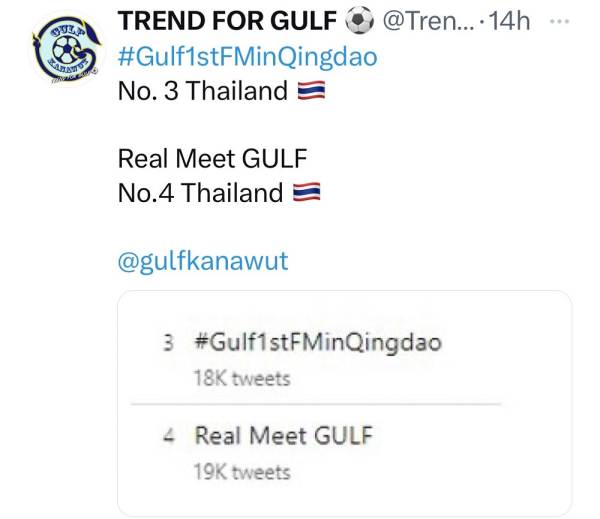Click the soccer ball emoji beside the name

point(357,21)
